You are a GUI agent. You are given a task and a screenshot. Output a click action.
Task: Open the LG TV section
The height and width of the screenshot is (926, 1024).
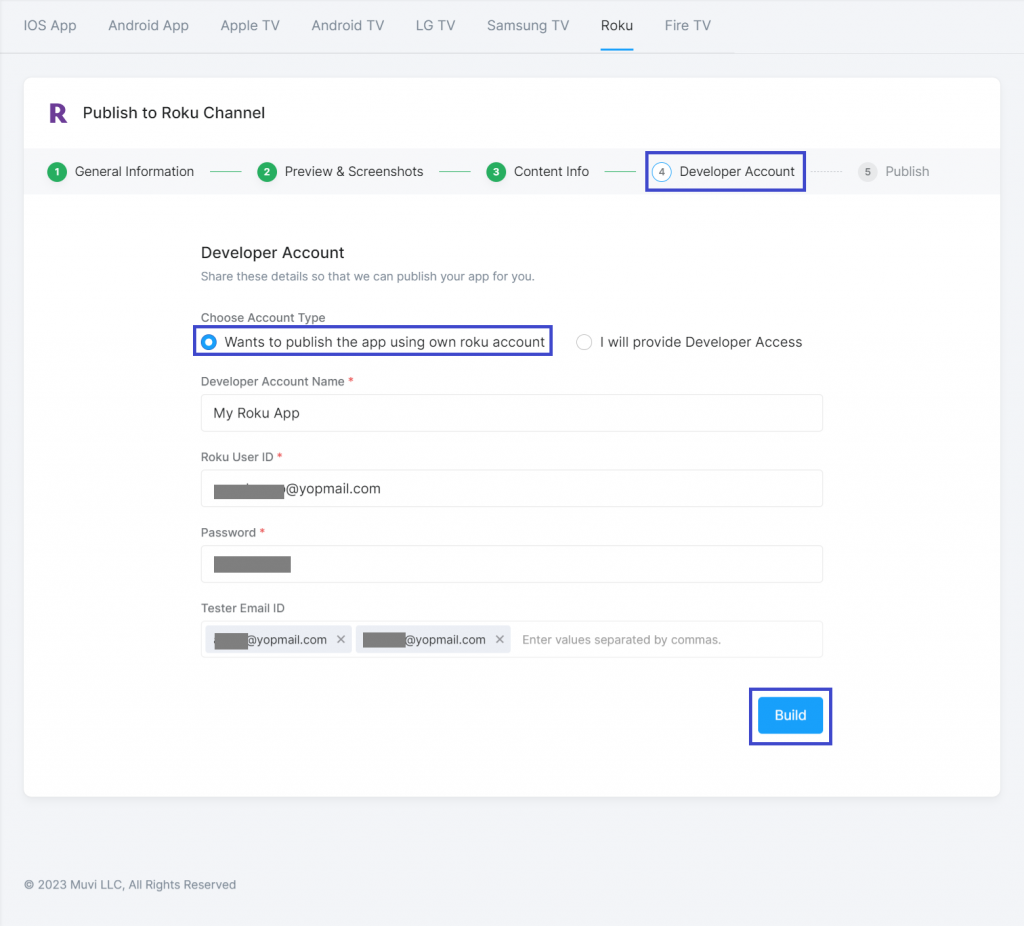pyautogui.click(x=435, y=25)
